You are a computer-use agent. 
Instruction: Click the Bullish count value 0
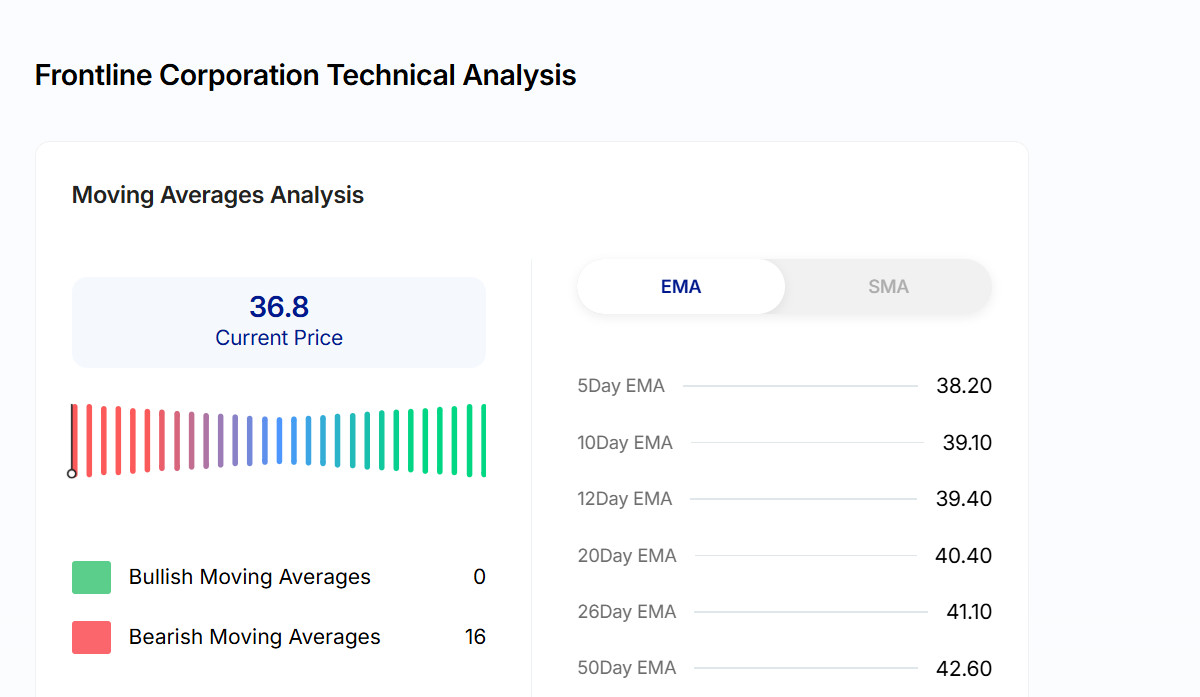coord(479,577)
